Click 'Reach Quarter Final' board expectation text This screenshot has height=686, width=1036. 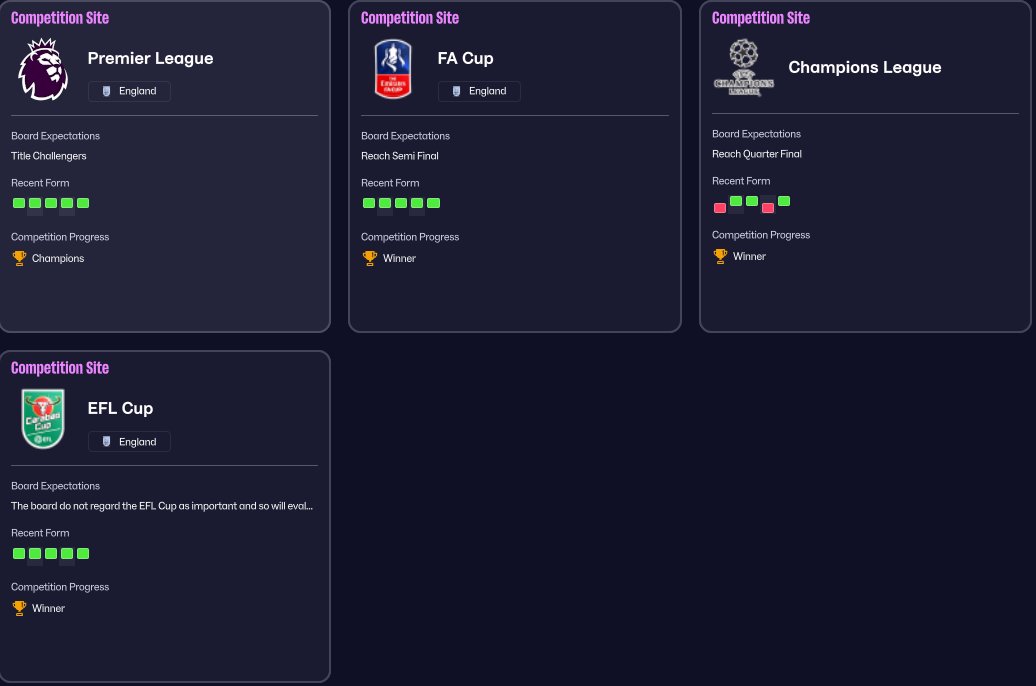tap(757, 154)
